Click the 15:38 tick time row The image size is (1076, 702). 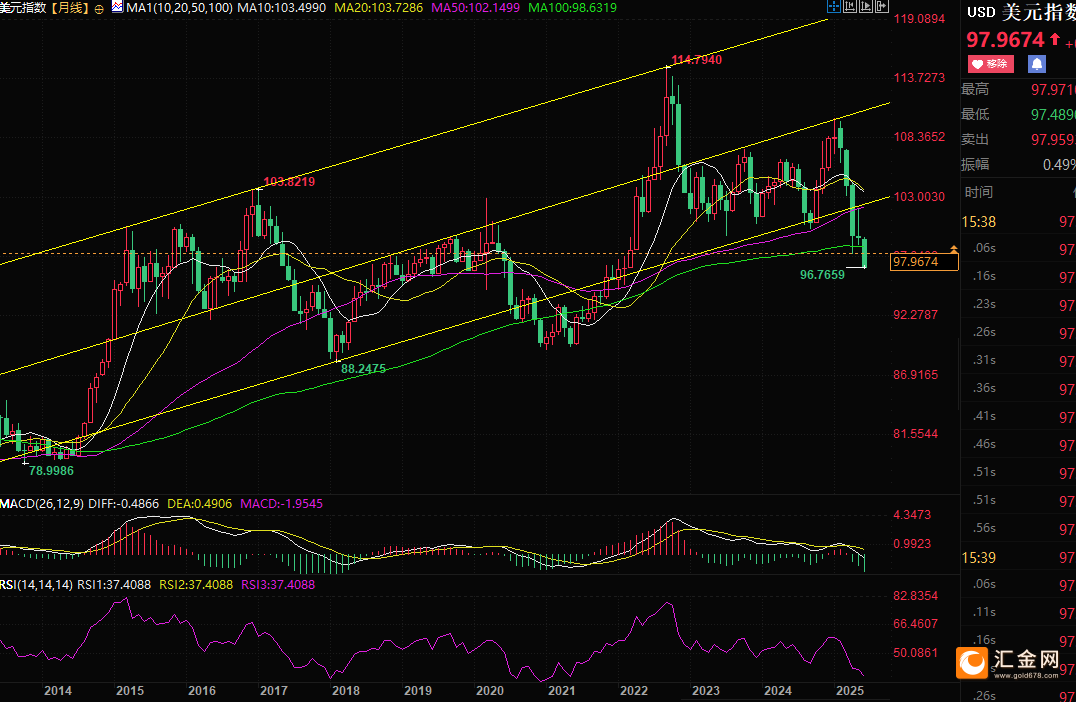pos(1018,222)
